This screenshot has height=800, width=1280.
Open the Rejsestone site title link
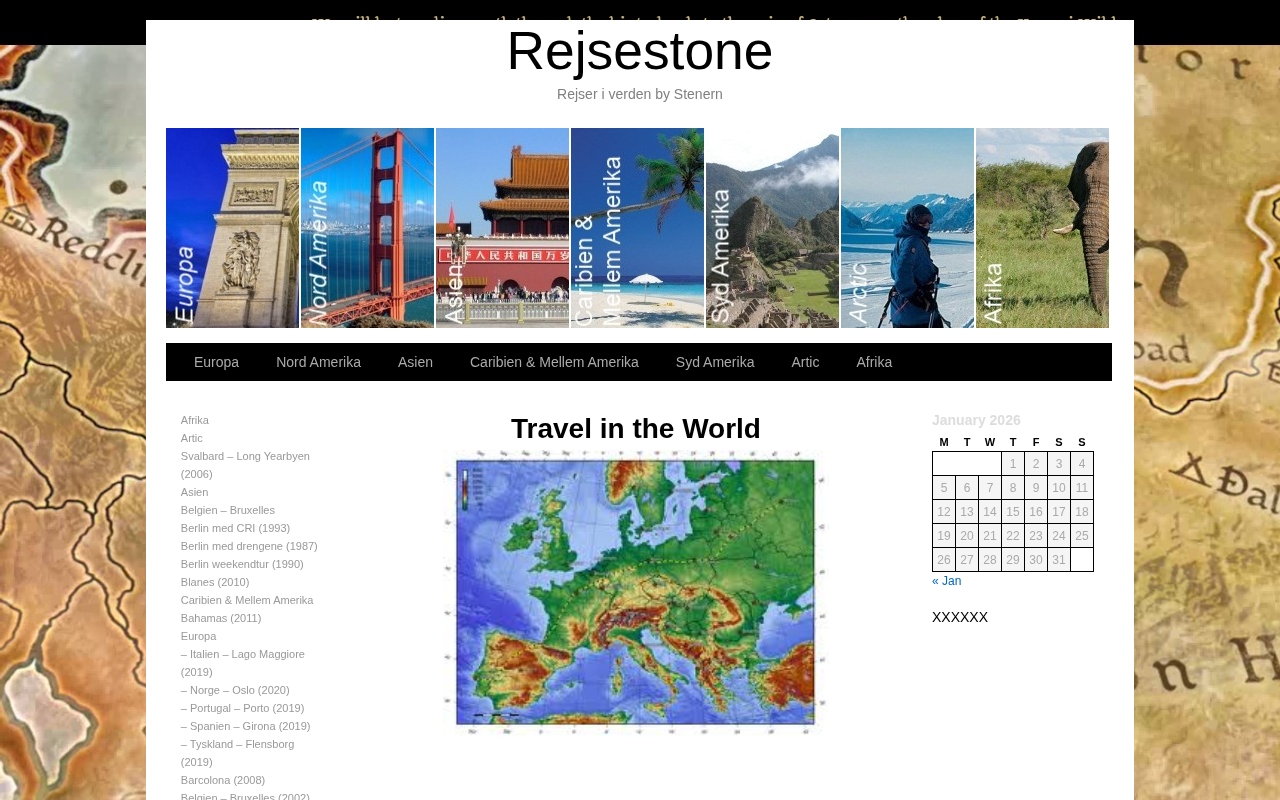click(x=640, y=51)
